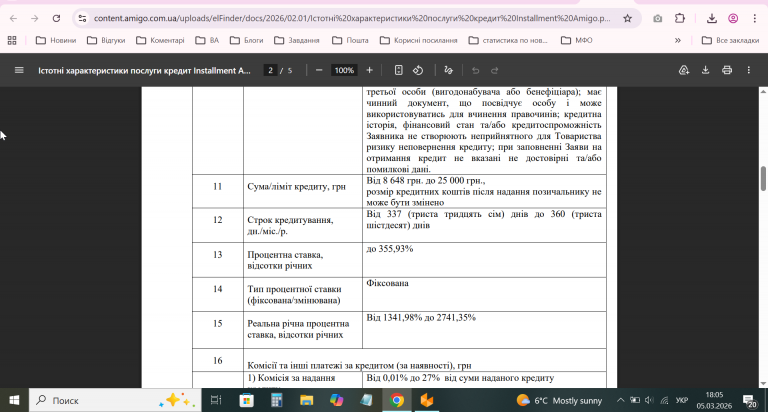Click the page number input field

coord(270,70)
